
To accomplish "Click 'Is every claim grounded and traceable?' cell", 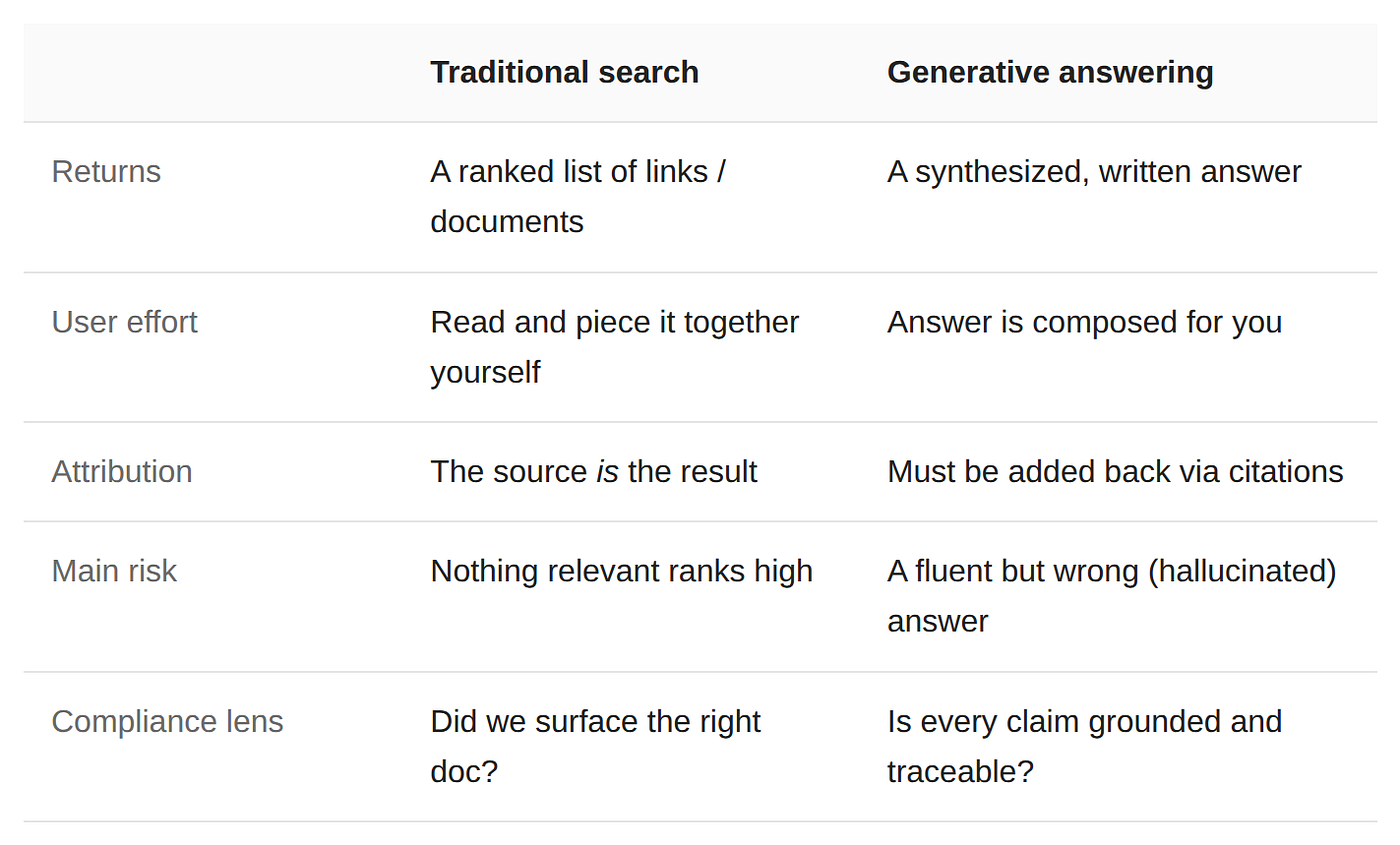I will (1084, 746).
